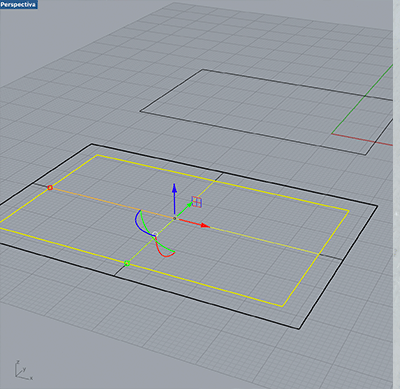Click the world XYZ axes icon
This screenshot has height=389, width=400.
pyautogui.click(x=23, y=370)
